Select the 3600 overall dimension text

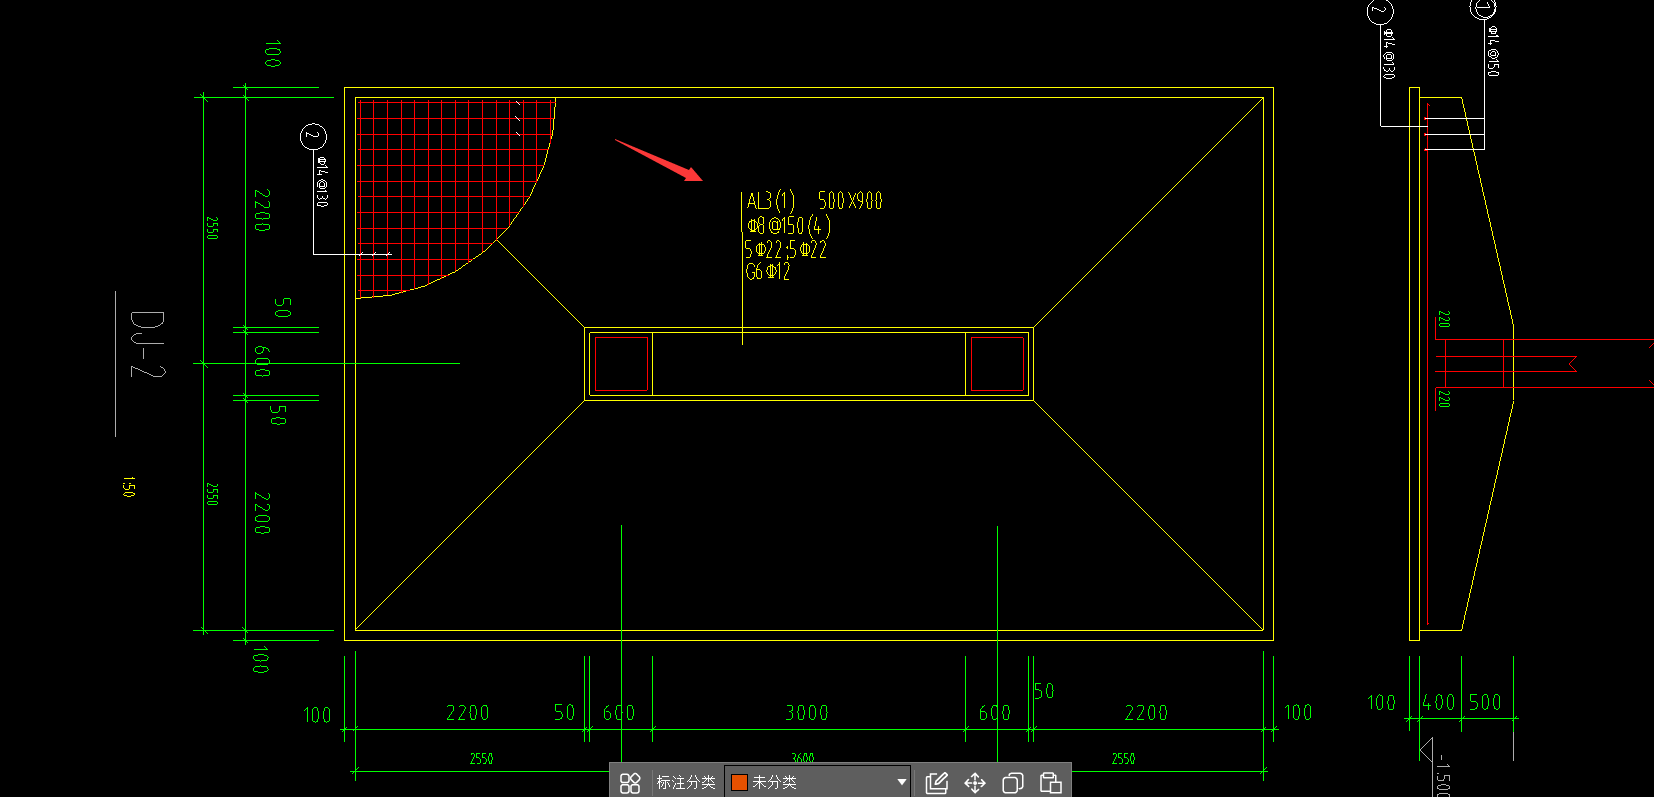(x=803, y=759)
